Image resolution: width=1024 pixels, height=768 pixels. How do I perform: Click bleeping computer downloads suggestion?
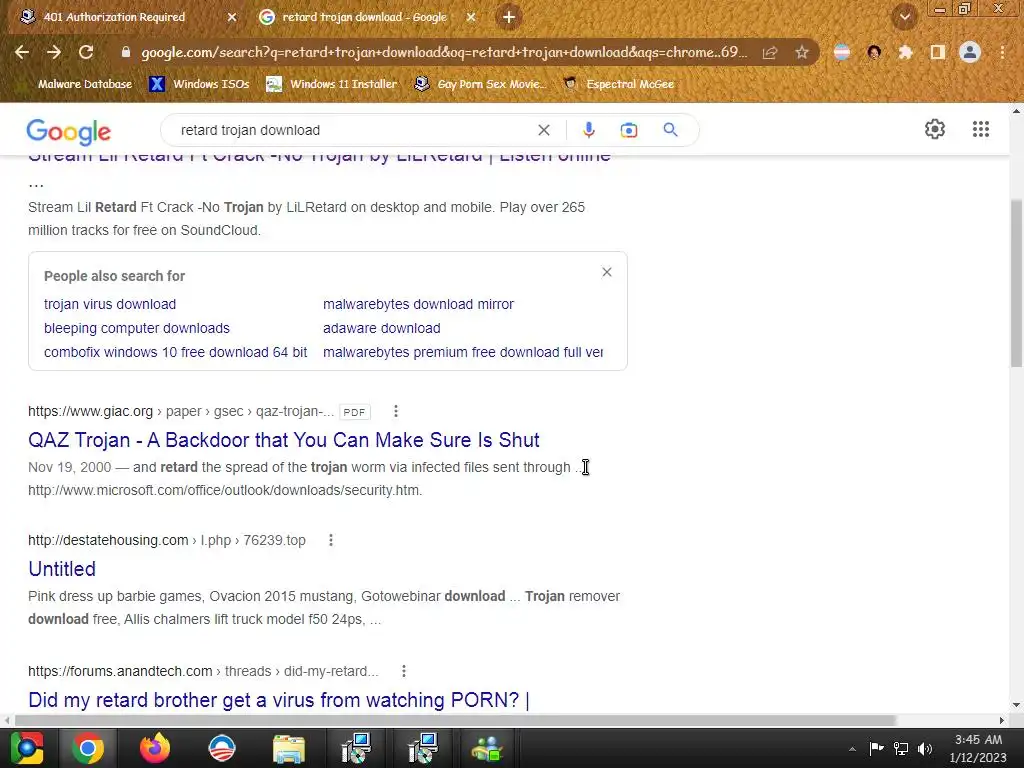tap(136, 328)
